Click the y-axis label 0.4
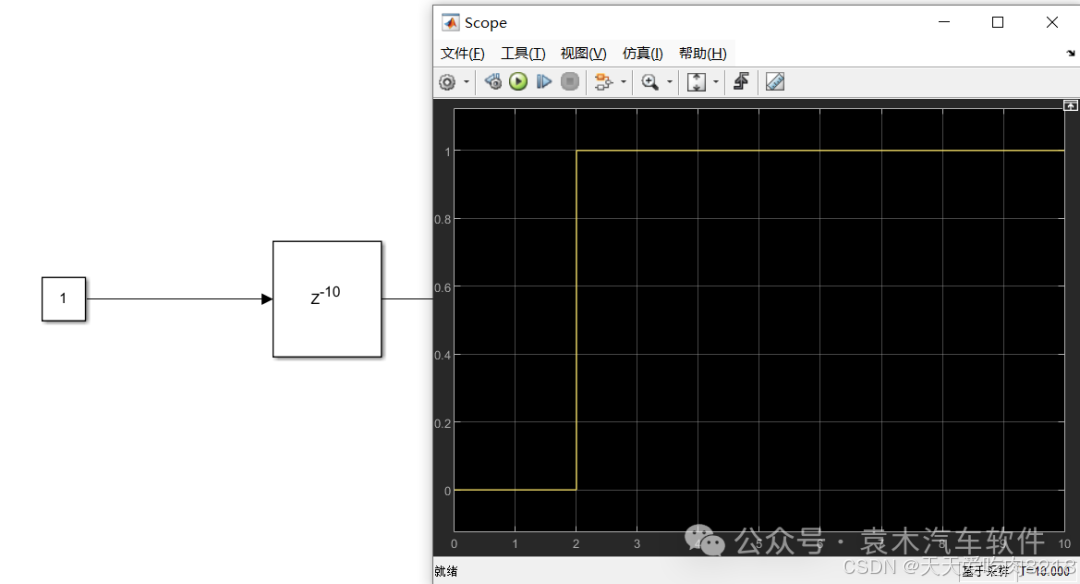This screenshot has width=1080, height=584. [442, 355]
